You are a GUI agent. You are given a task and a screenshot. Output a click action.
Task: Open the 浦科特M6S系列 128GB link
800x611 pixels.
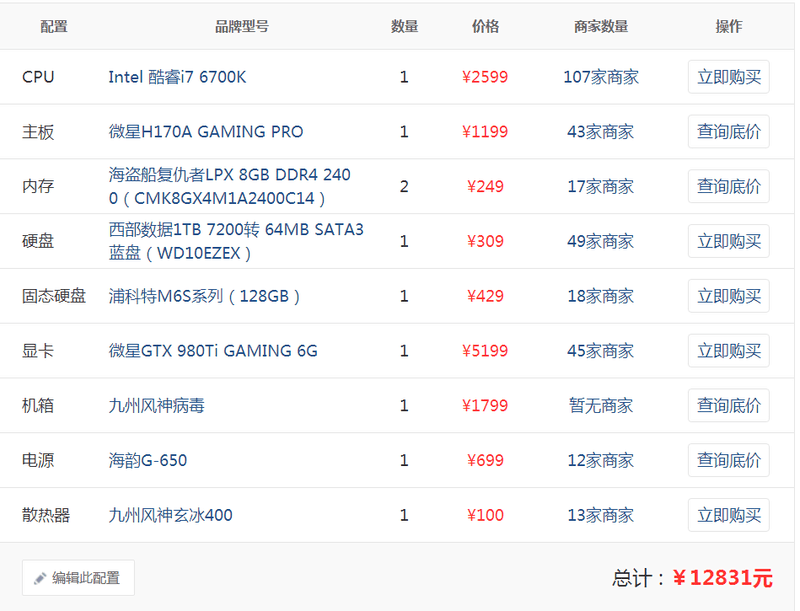[204, 296]
